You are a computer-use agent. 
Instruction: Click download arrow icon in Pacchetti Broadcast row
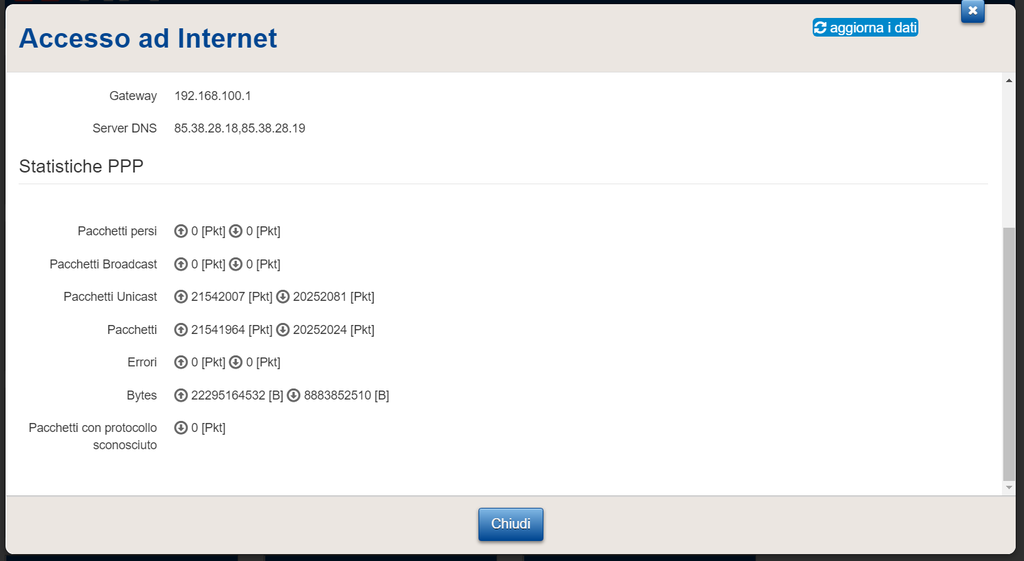point(236,264)
